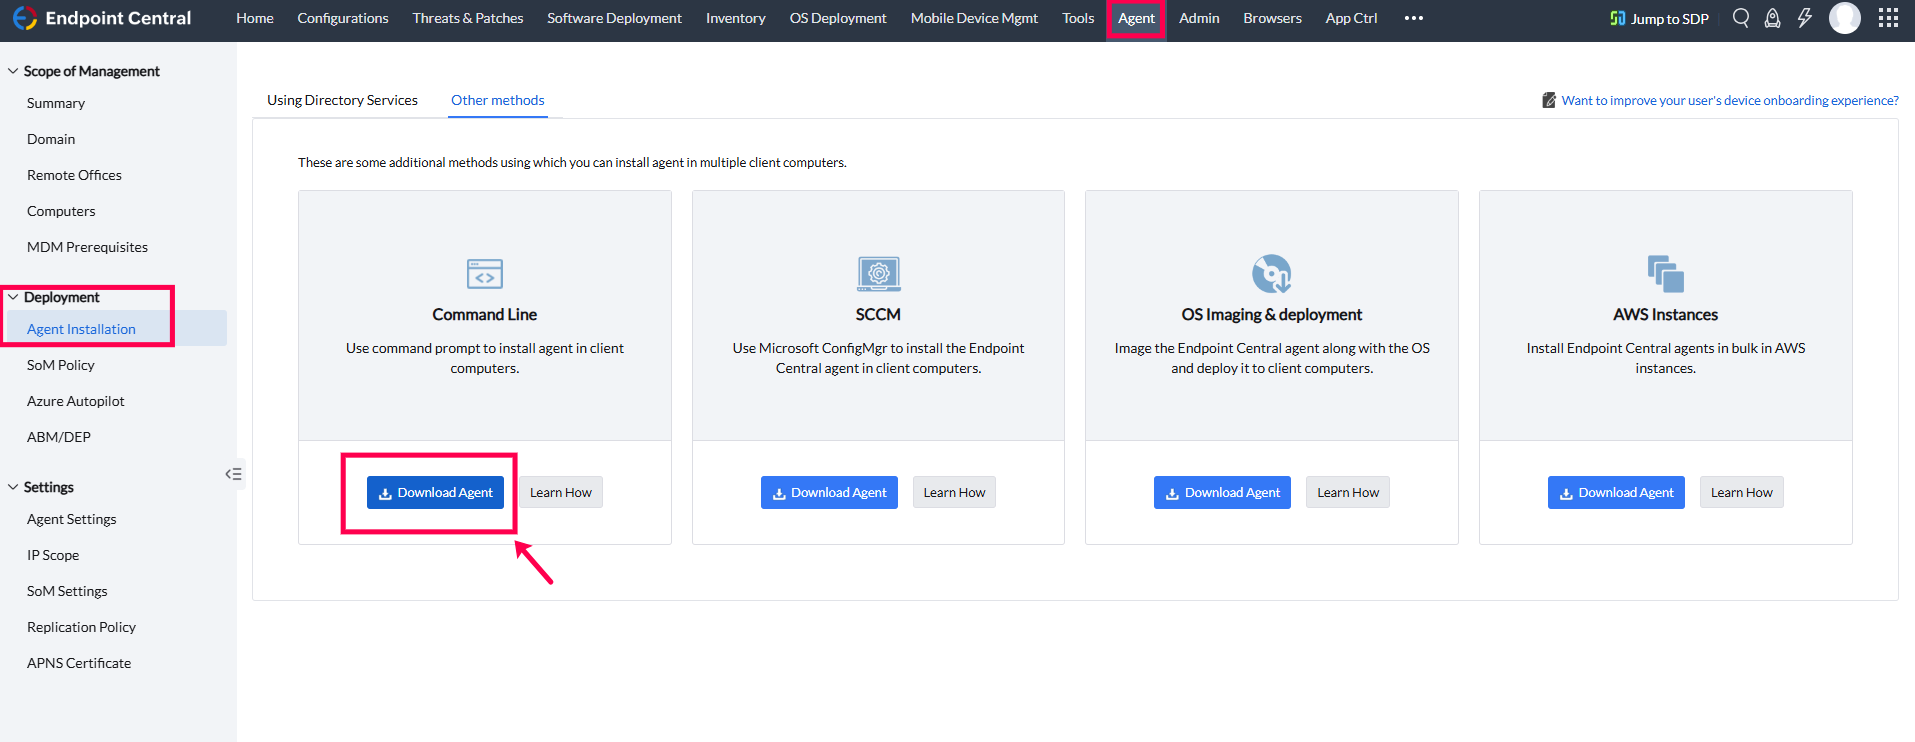Click the AWS Instances card icon
This screenshot has height=742, width=1915.
pos(1666,274)
